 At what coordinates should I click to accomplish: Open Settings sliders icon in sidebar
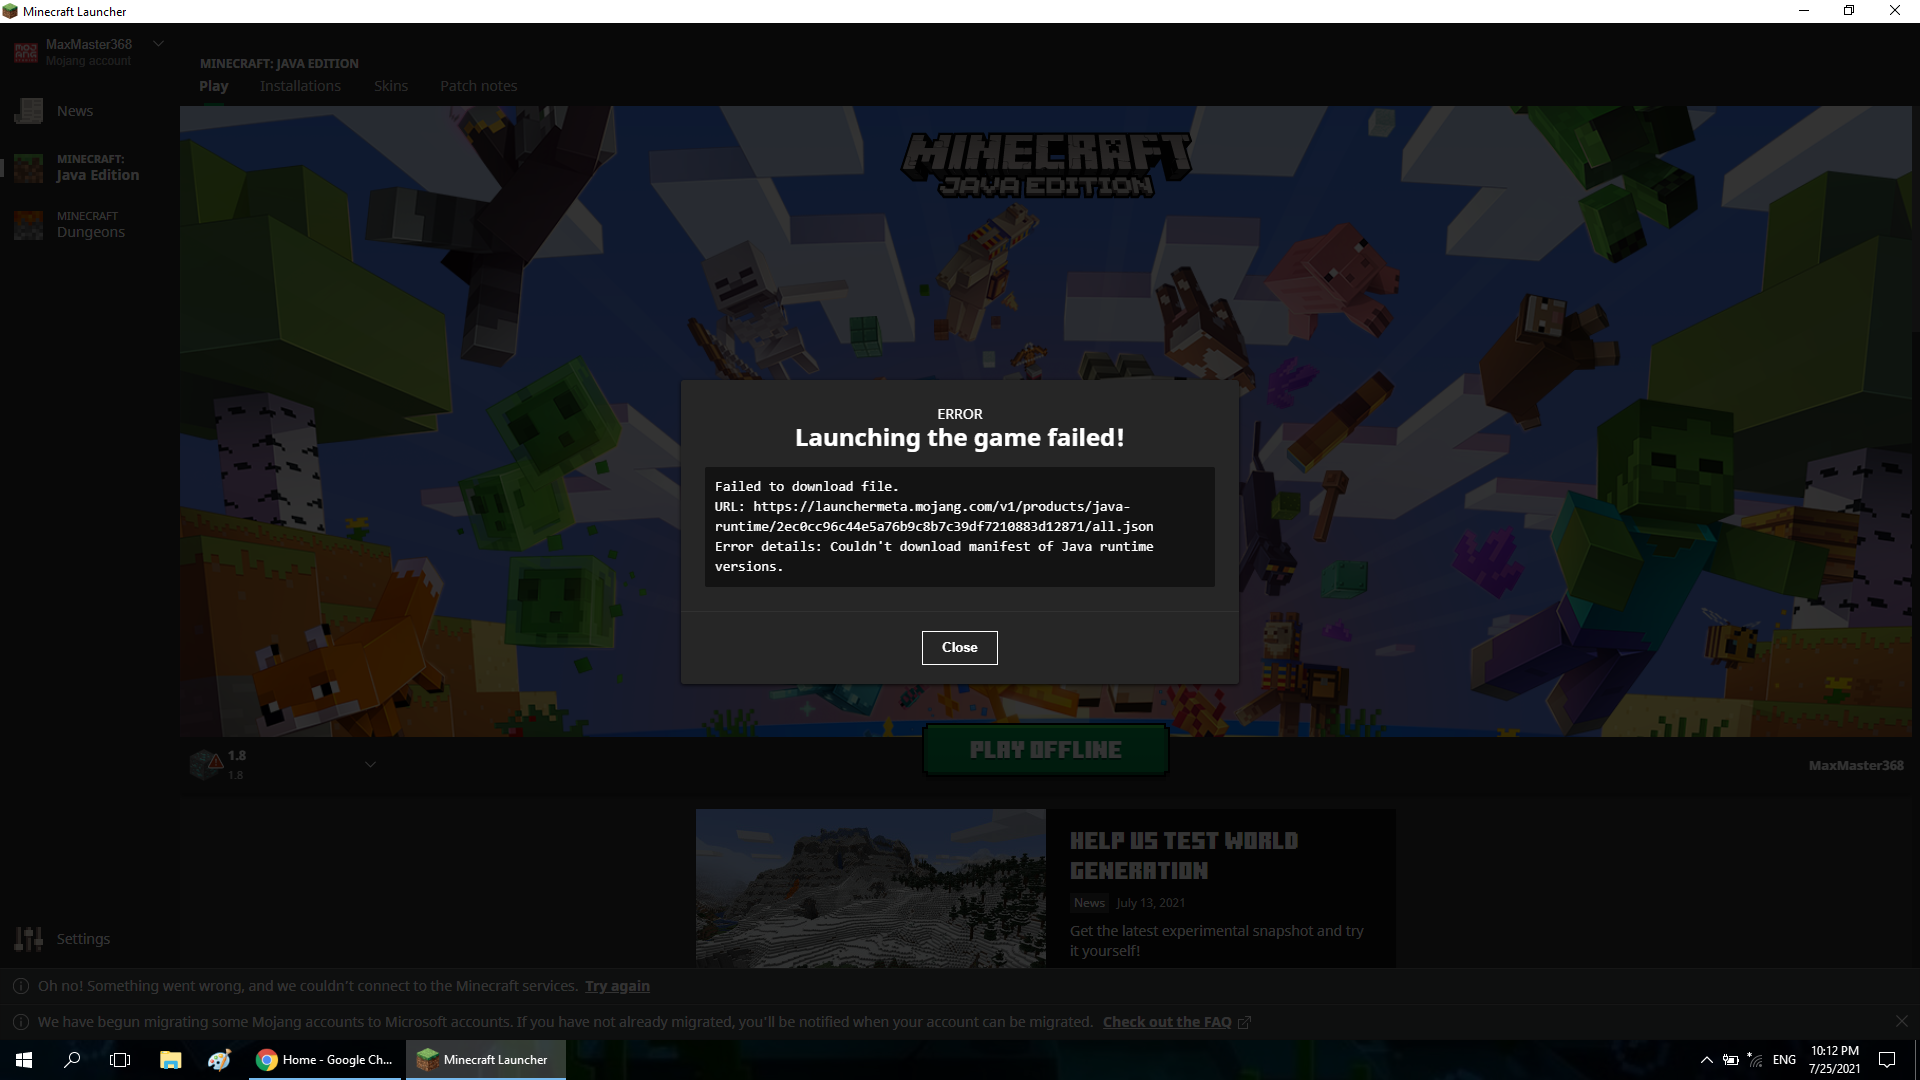(x=29, y=939)
